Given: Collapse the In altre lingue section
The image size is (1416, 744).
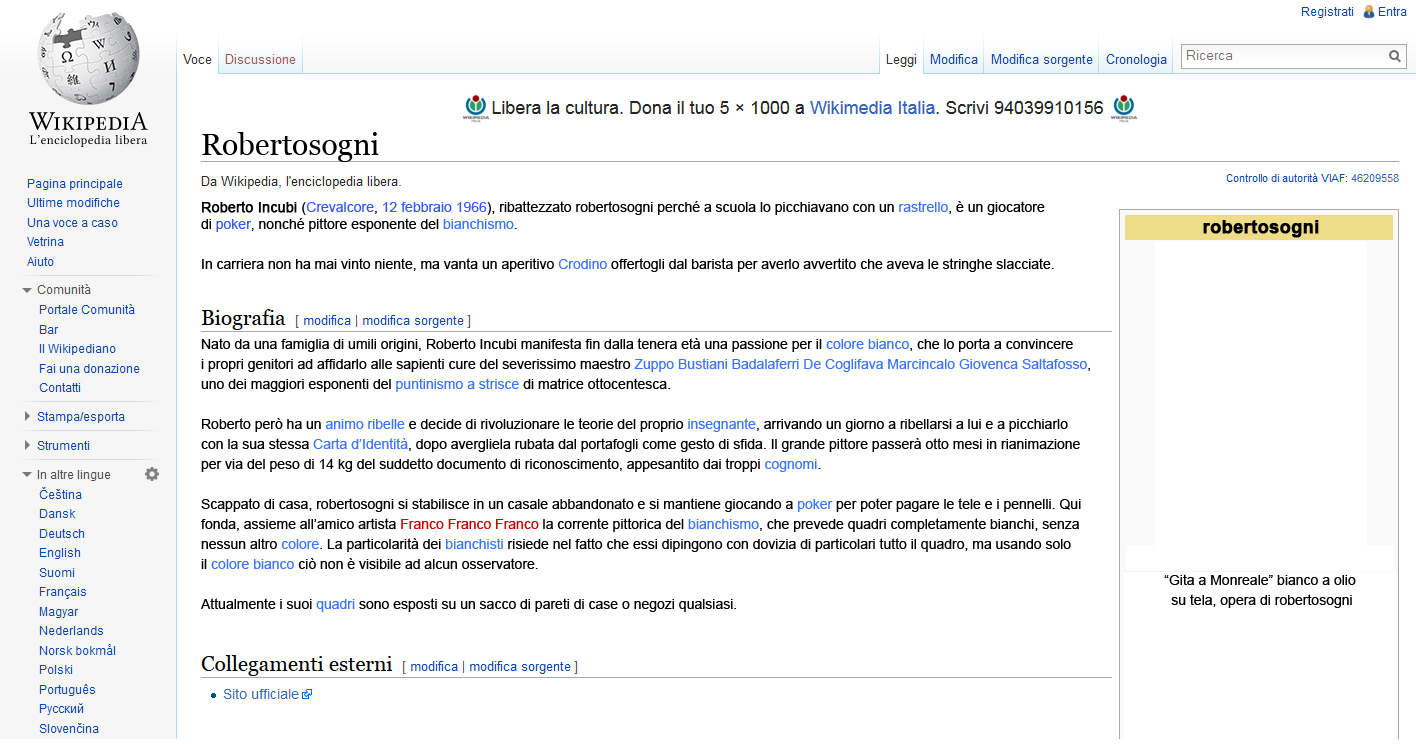Looking at the screenshot, I should click(x=27, y=475).
